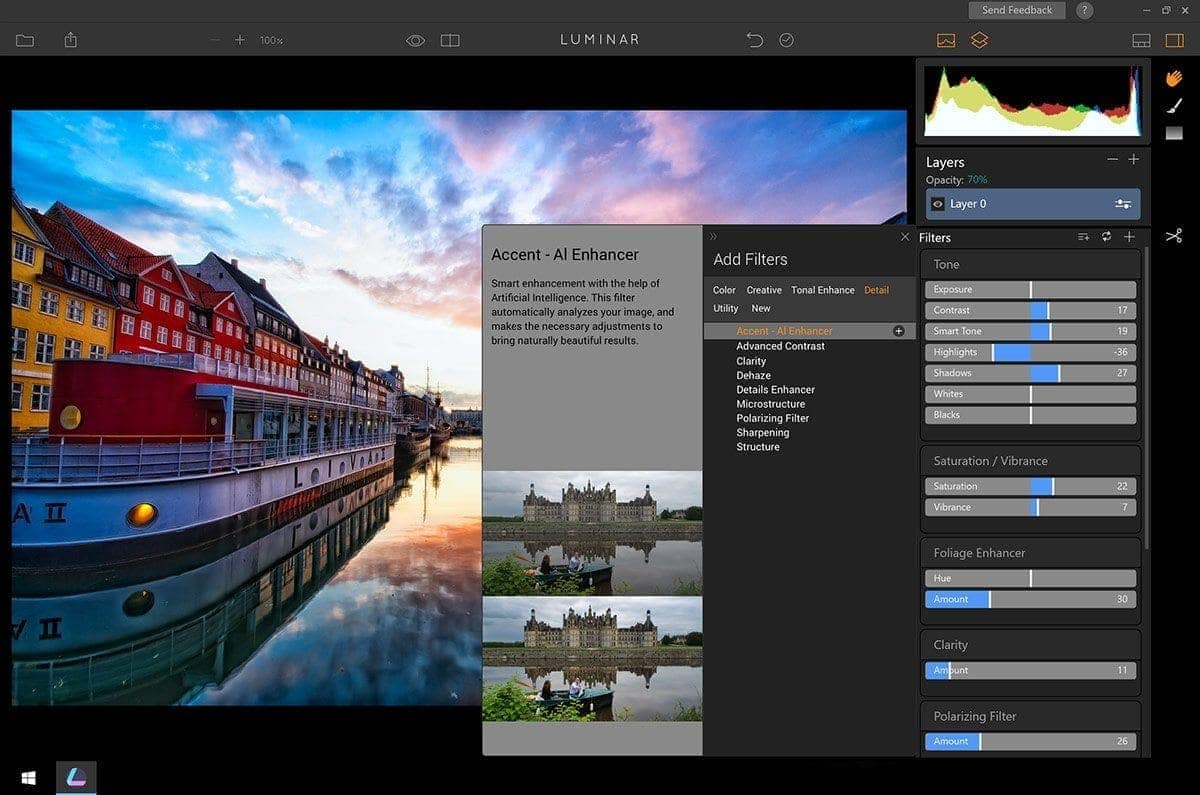This screenshot has height=795, width=1200.
Task: Click the Exposure slider
Action: point(1030,290)
